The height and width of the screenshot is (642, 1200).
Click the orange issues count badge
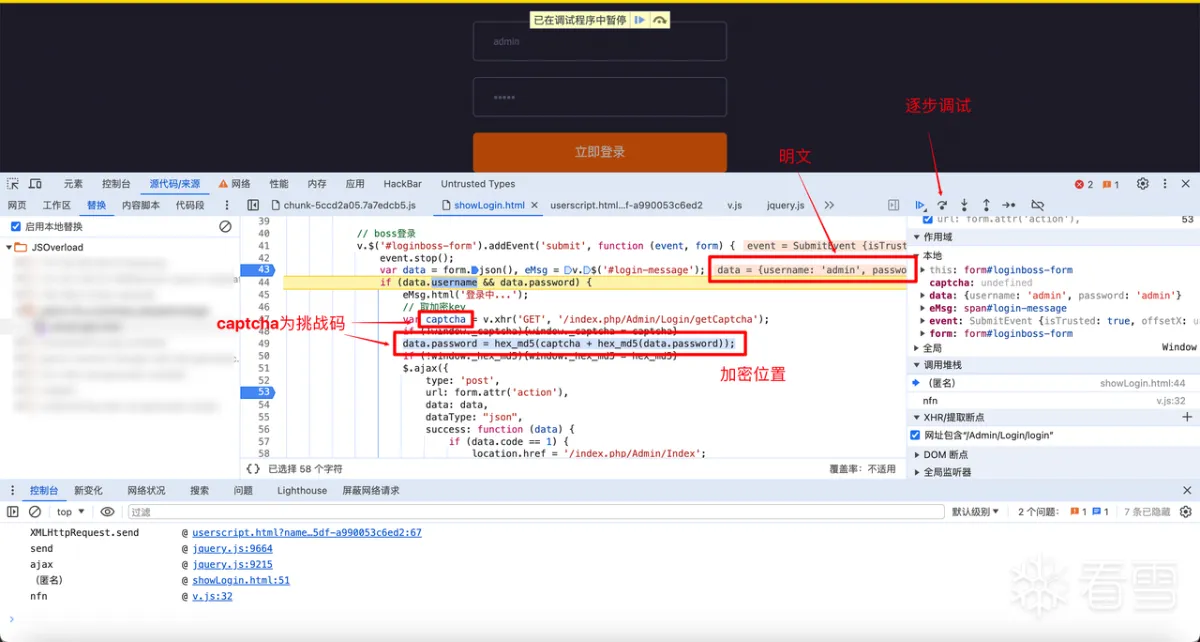coord(1111,184)
